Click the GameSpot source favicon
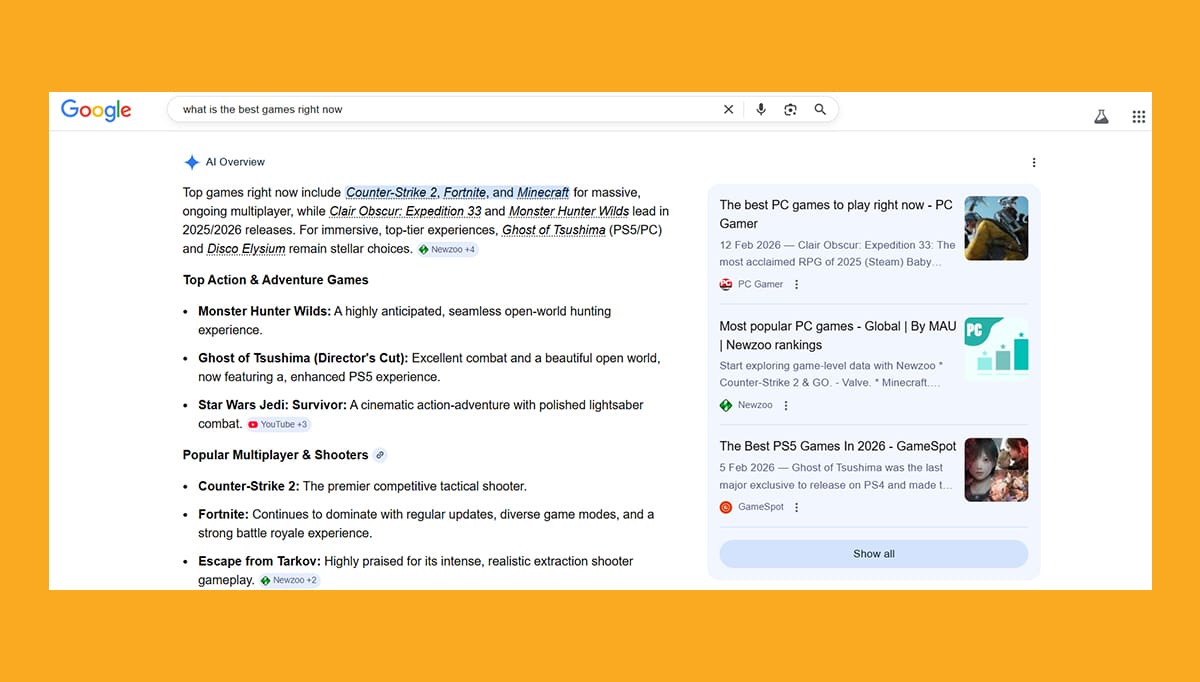This screenshot has width=1200, height=682. (x=726, y=507)
